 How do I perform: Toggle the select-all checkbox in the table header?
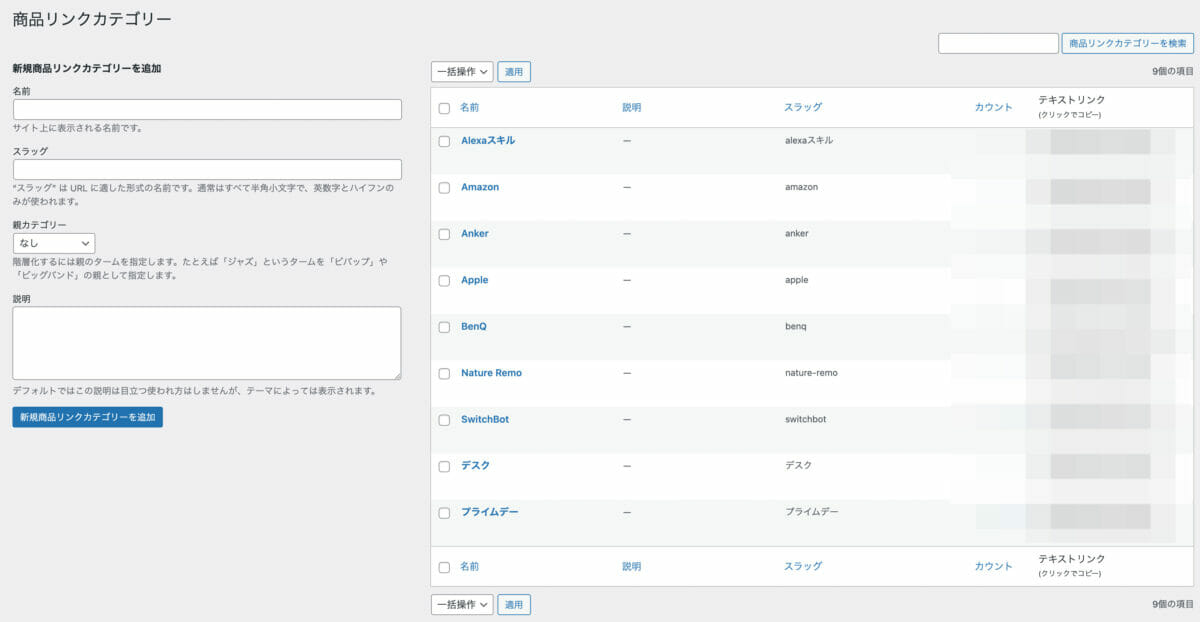444,108
